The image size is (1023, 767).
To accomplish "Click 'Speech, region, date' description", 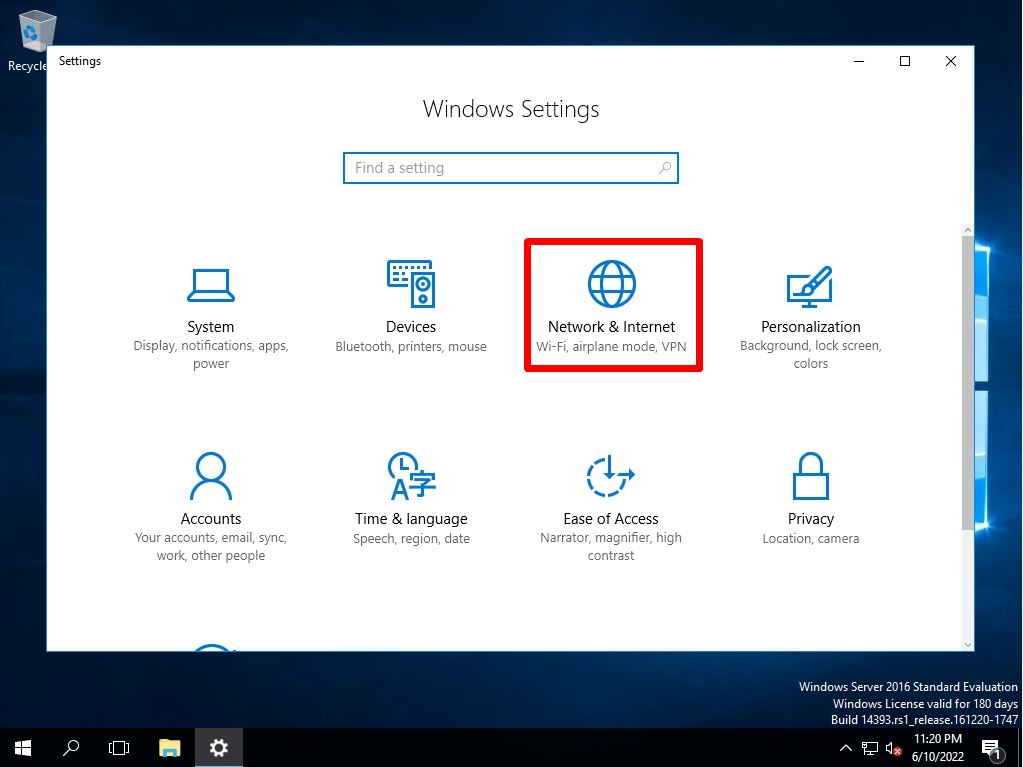I will point(411,539).
